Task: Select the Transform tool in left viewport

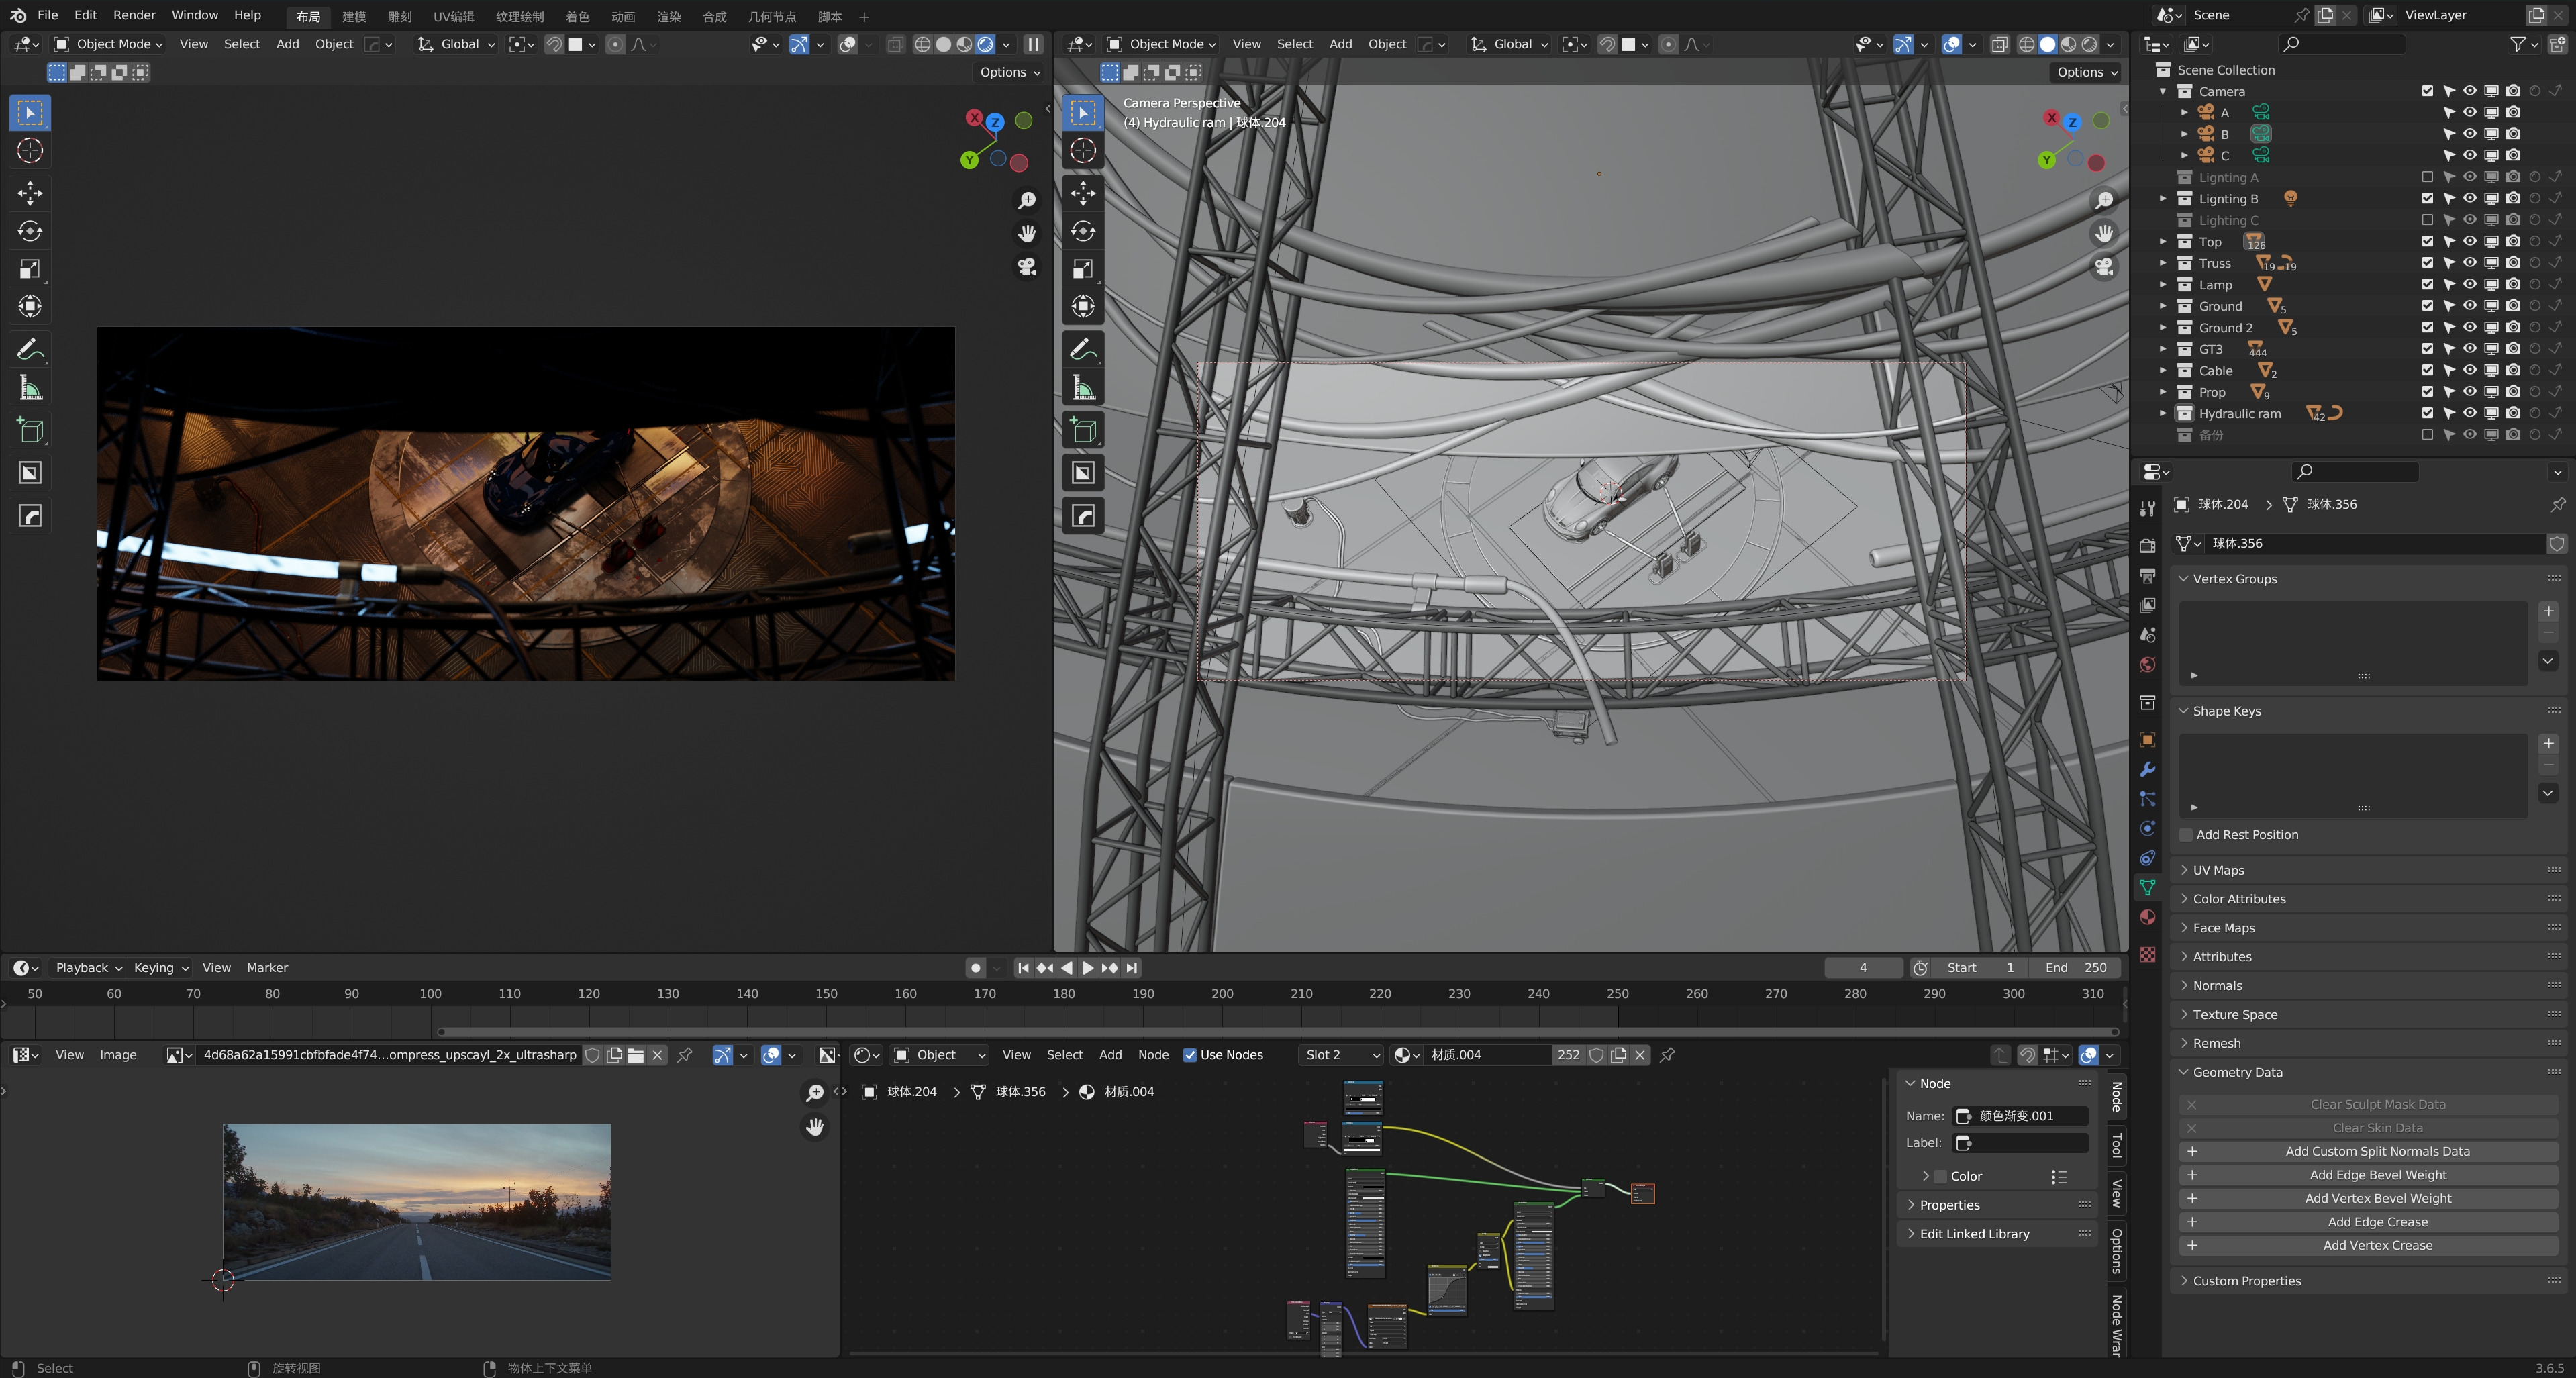Action: point(30,306)
